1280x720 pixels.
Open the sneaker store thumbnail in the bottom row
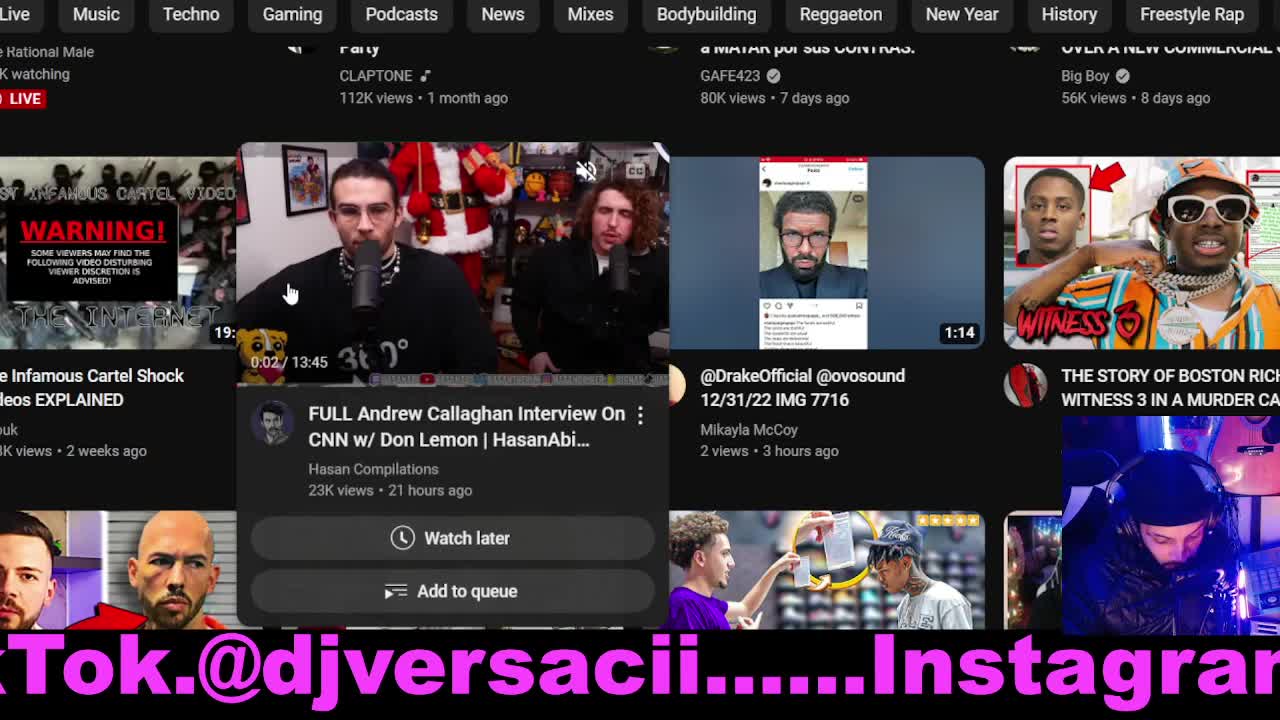click(826, 570)
